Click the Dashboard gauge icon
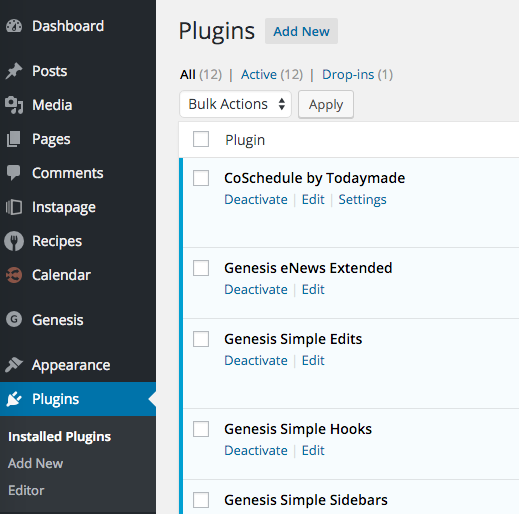The image size is (519, 514). point(14,26)
